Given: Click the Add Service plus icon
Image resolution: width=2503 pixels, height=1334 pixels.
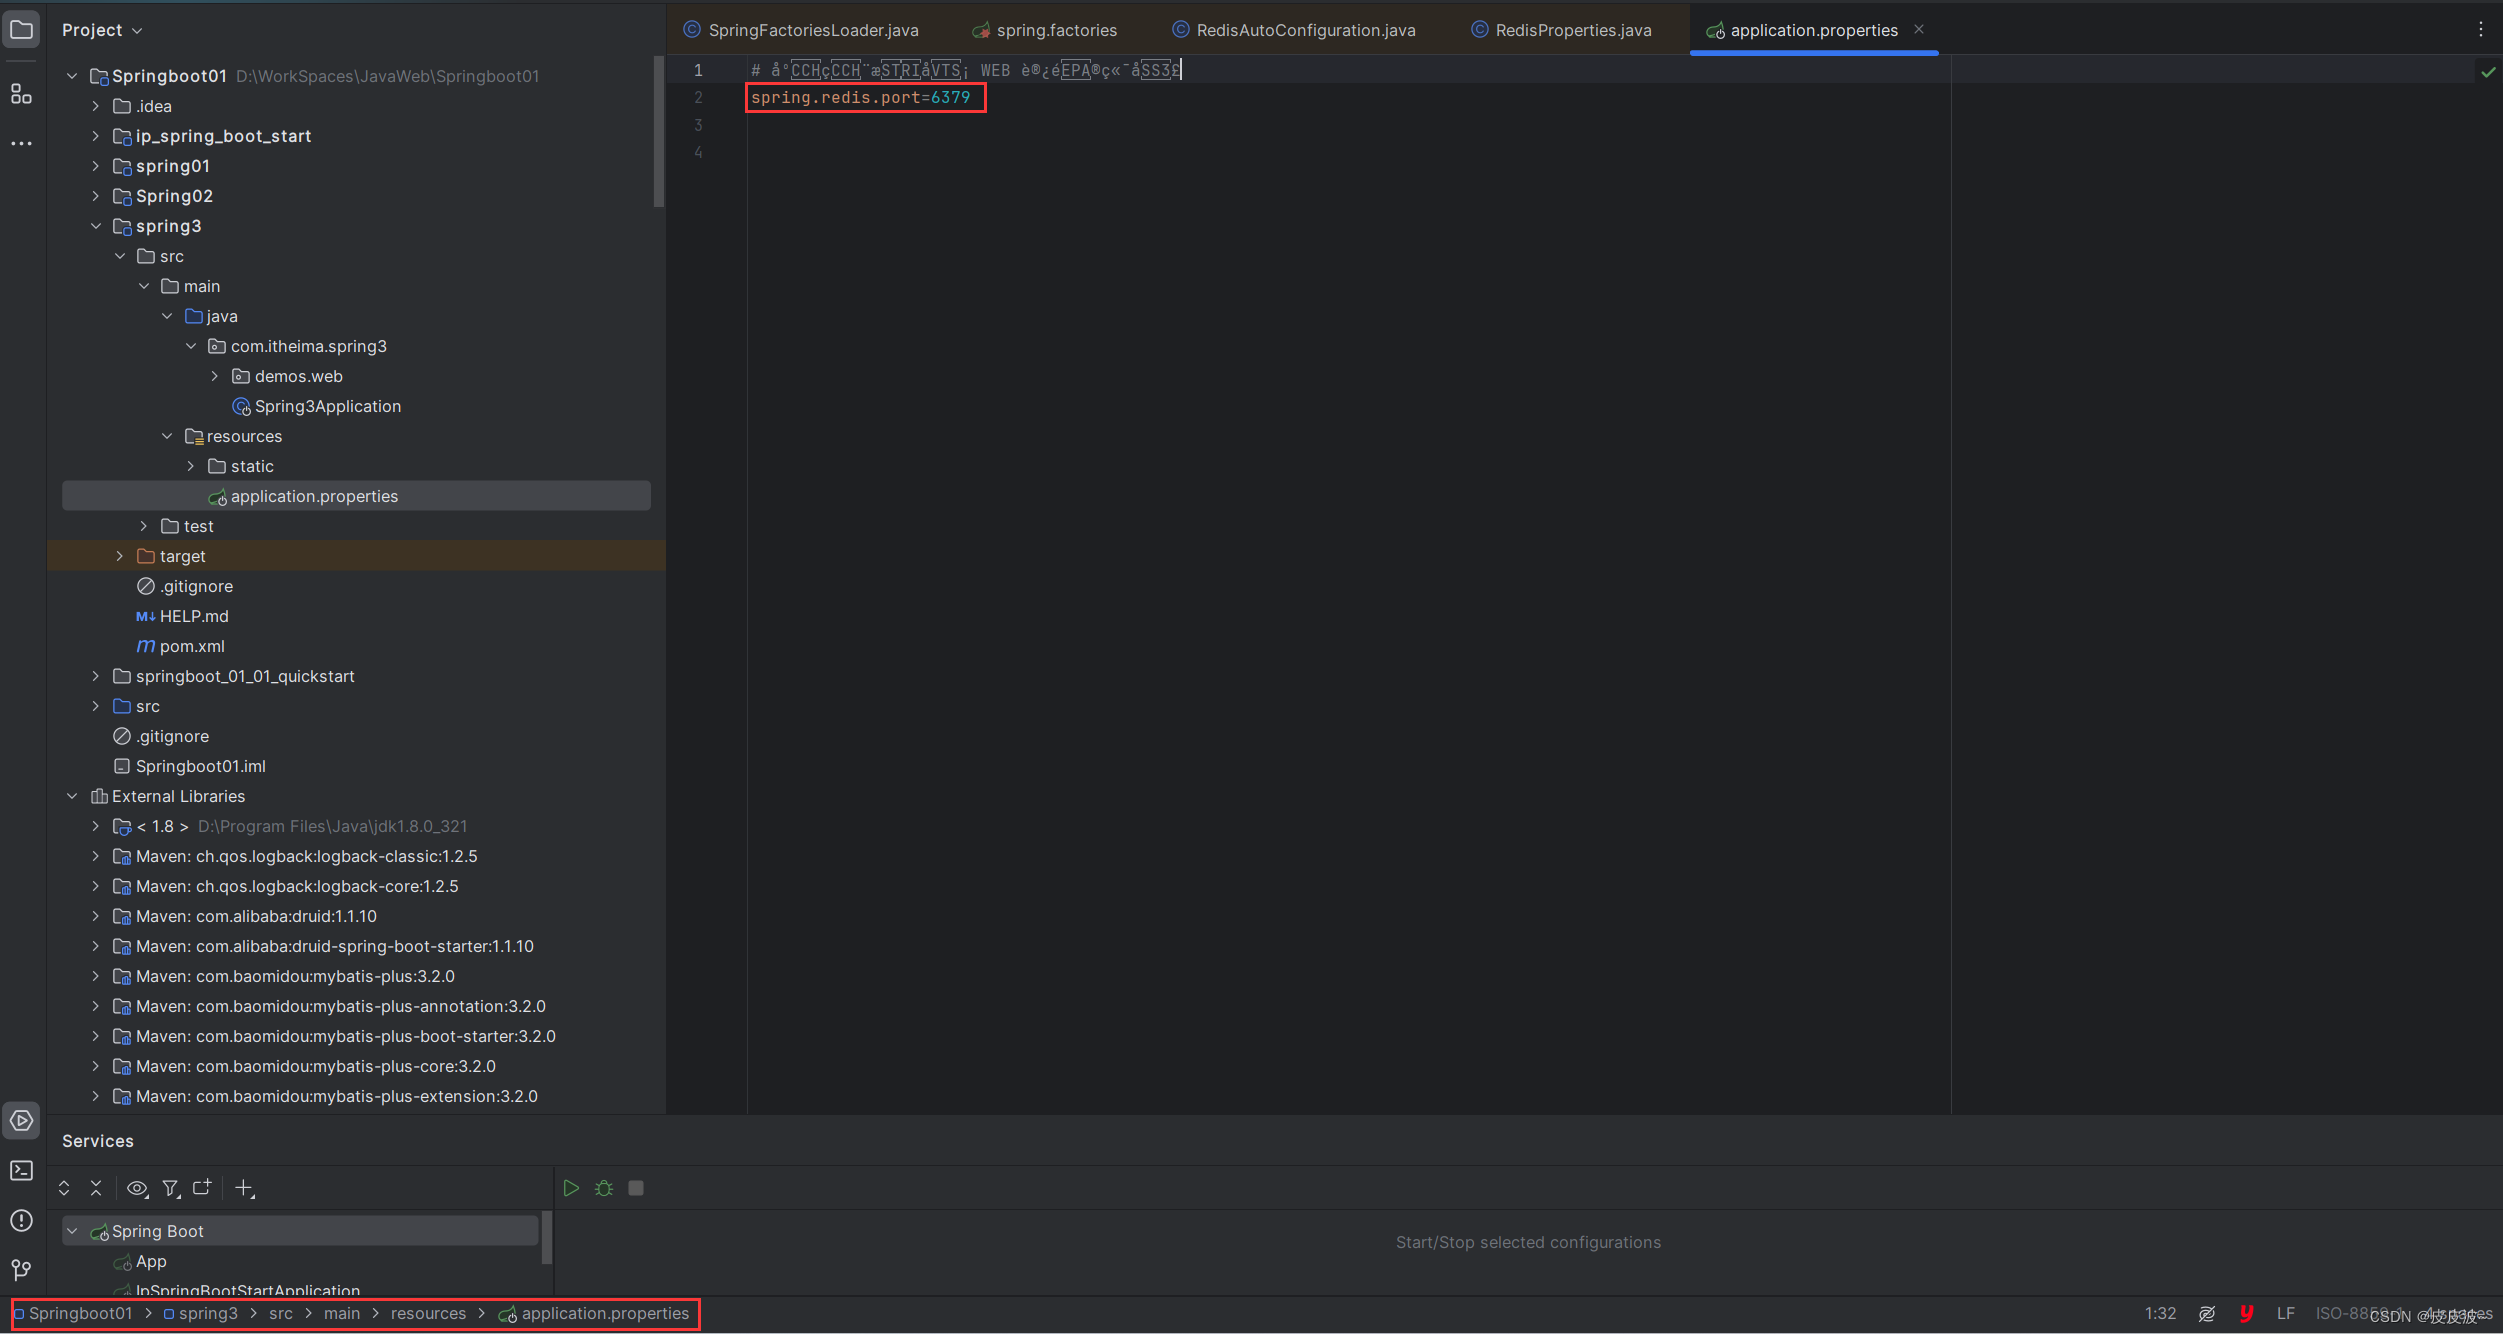Looking at the screenshot, I should 244,1188.
